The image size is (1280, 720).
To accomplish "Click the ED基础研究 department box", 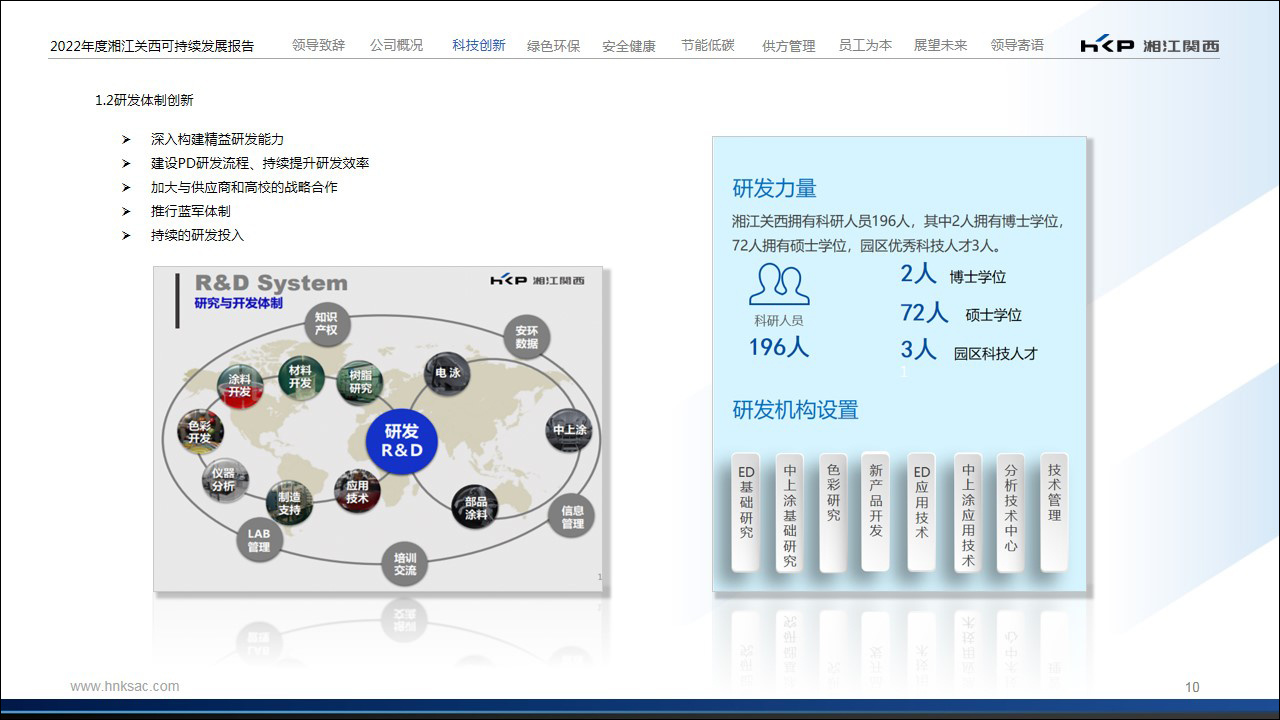I will click(x=746, y=512).
